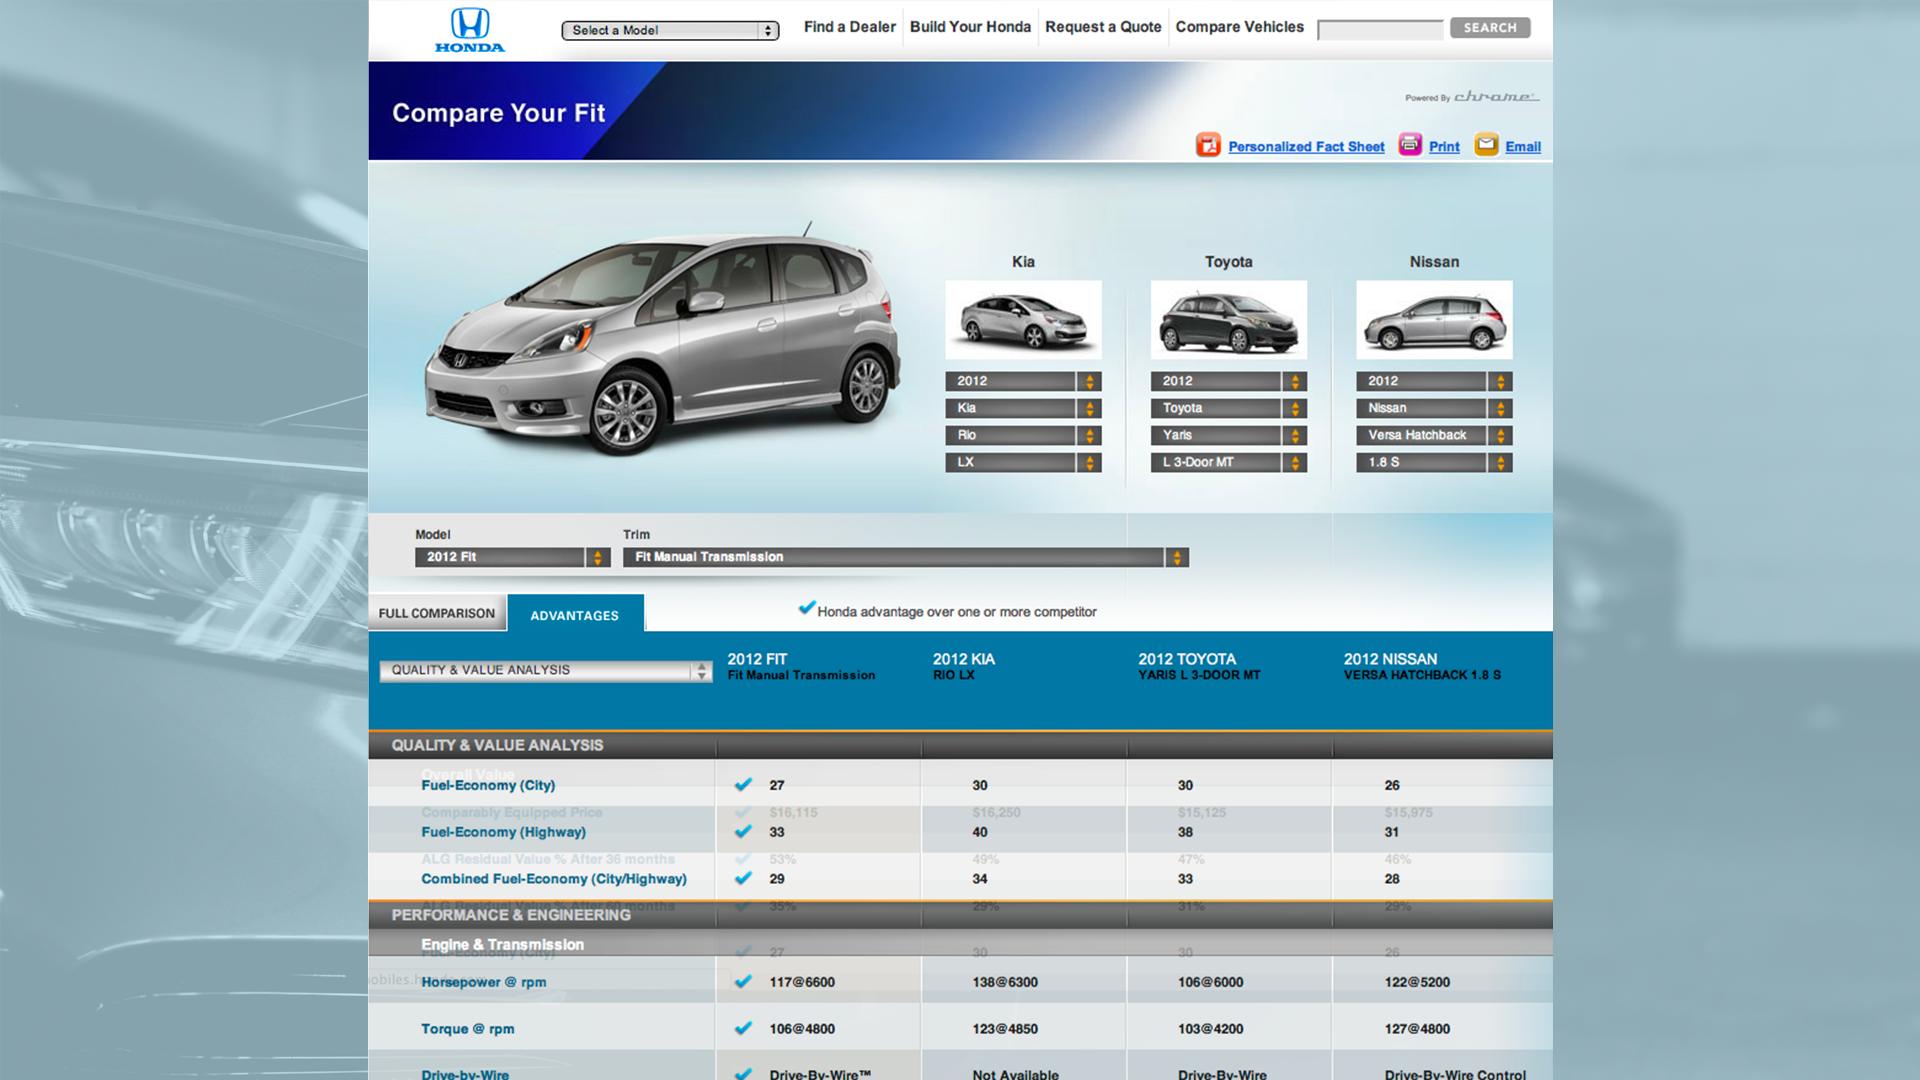Open the 2012 Fit model dropdown
This screenshot has height=1080, width=1920.
pos(512,557)
